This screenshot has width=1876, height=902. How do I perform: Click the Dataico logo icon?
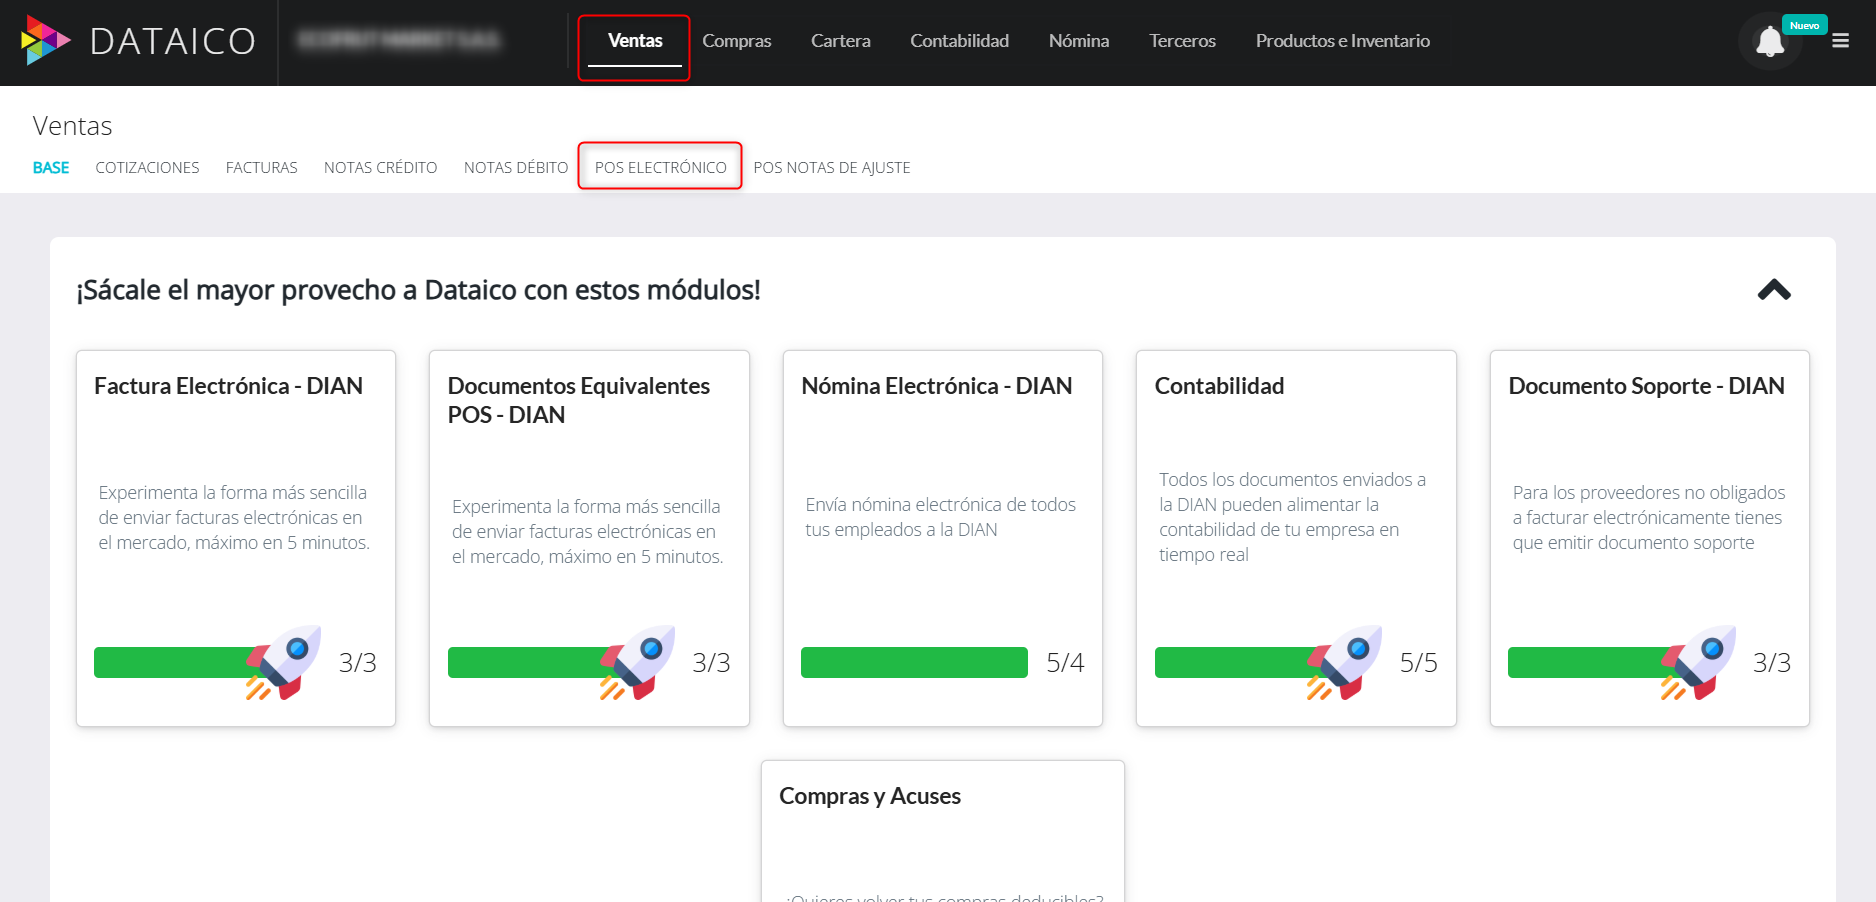45,41
